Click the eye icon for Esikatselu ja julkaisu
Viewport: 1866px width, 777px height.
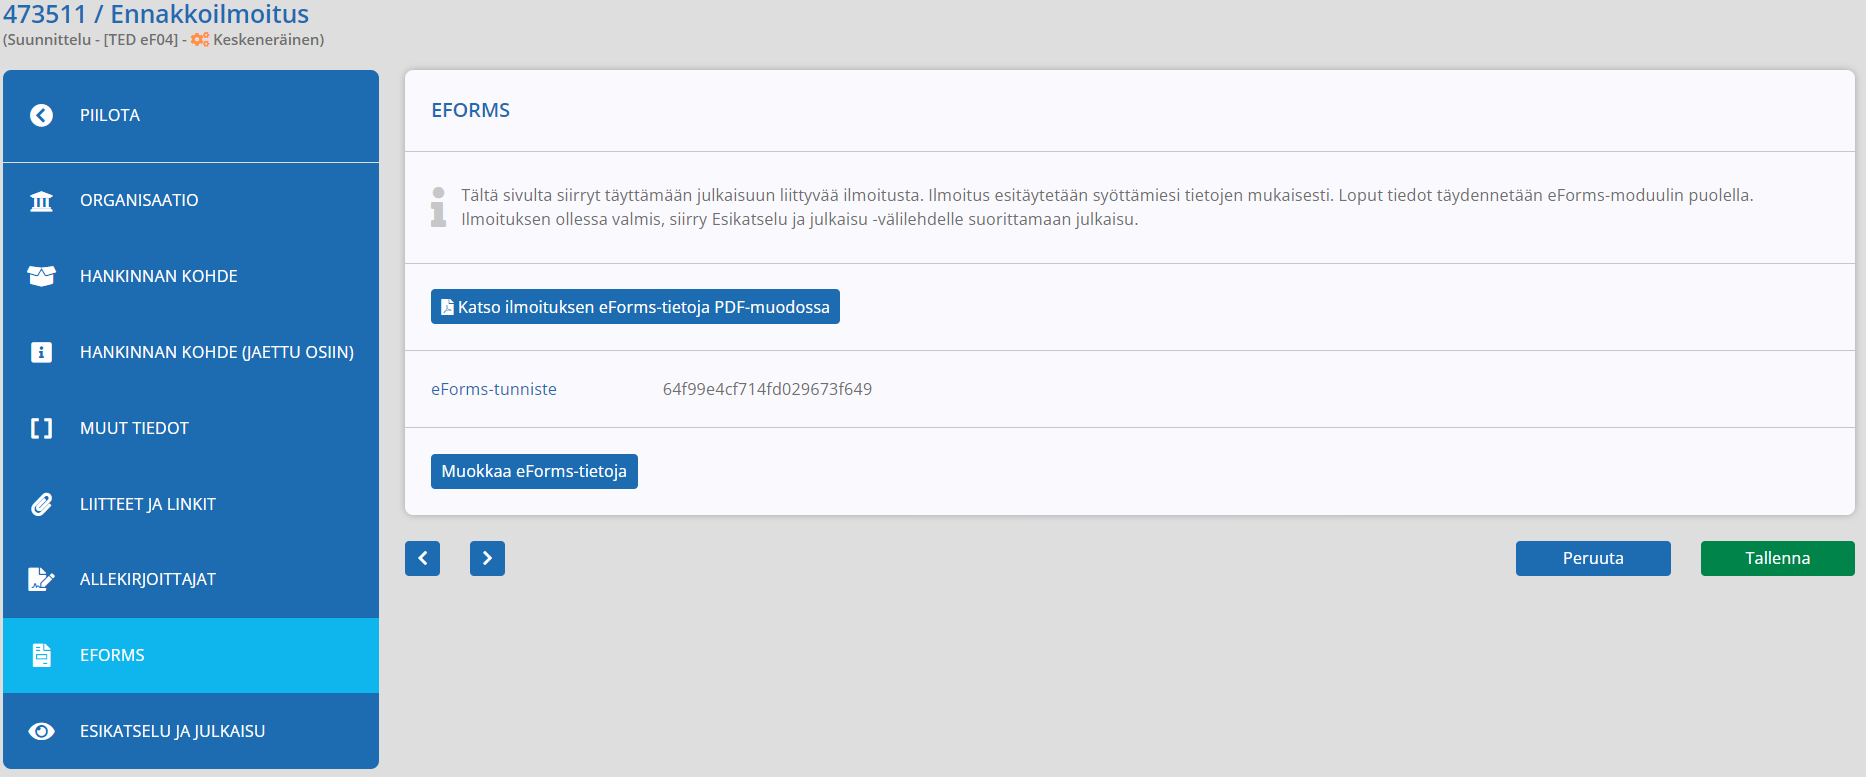[41, 731]
